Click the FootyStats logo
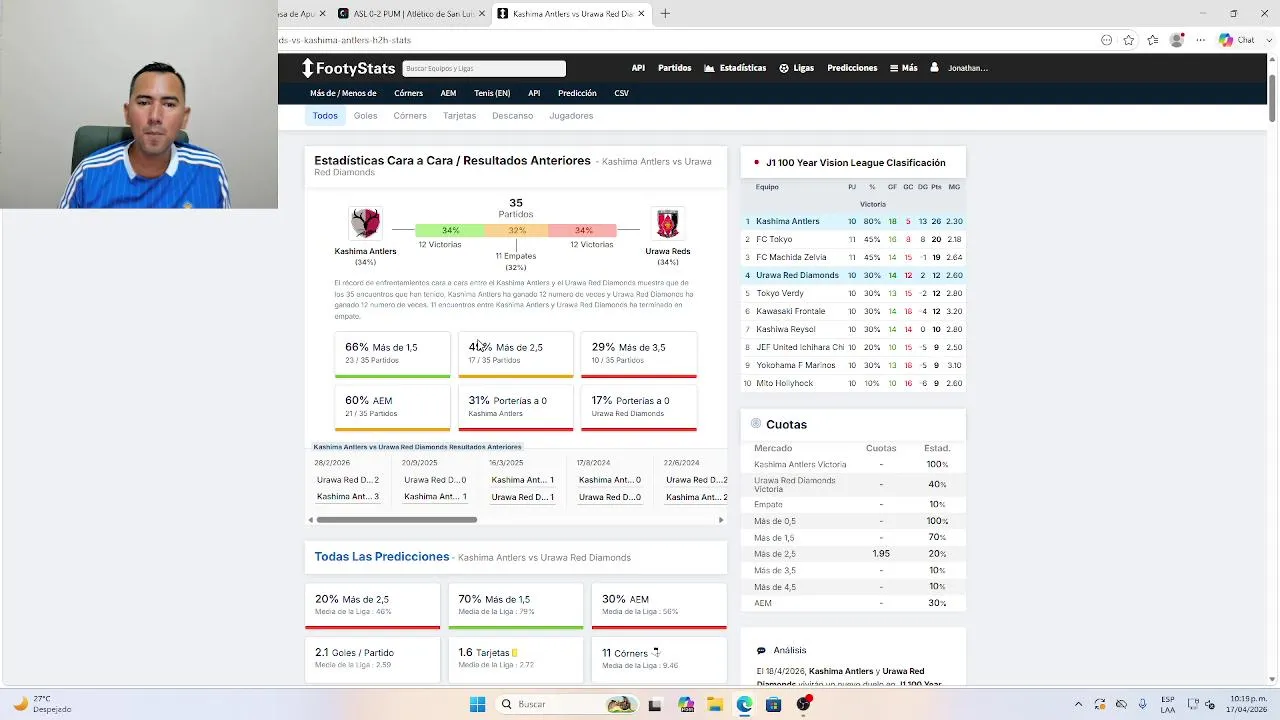Screen dimensions: 1280x720 [349, 68]
